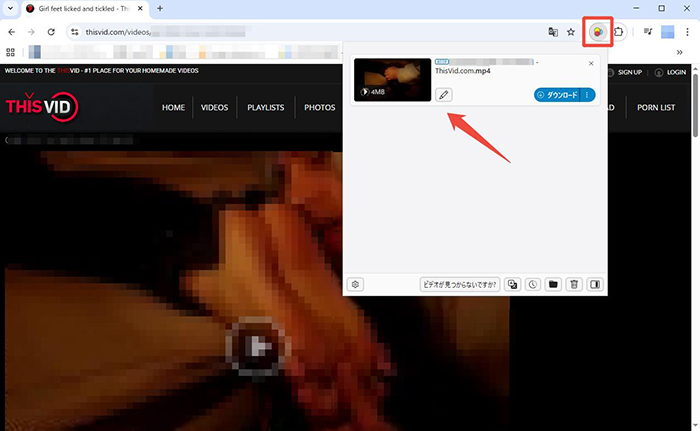Click the copy/multi-window icon in the popup footer
Viewport: 700px width, 431px height.
tap(512, 285)
